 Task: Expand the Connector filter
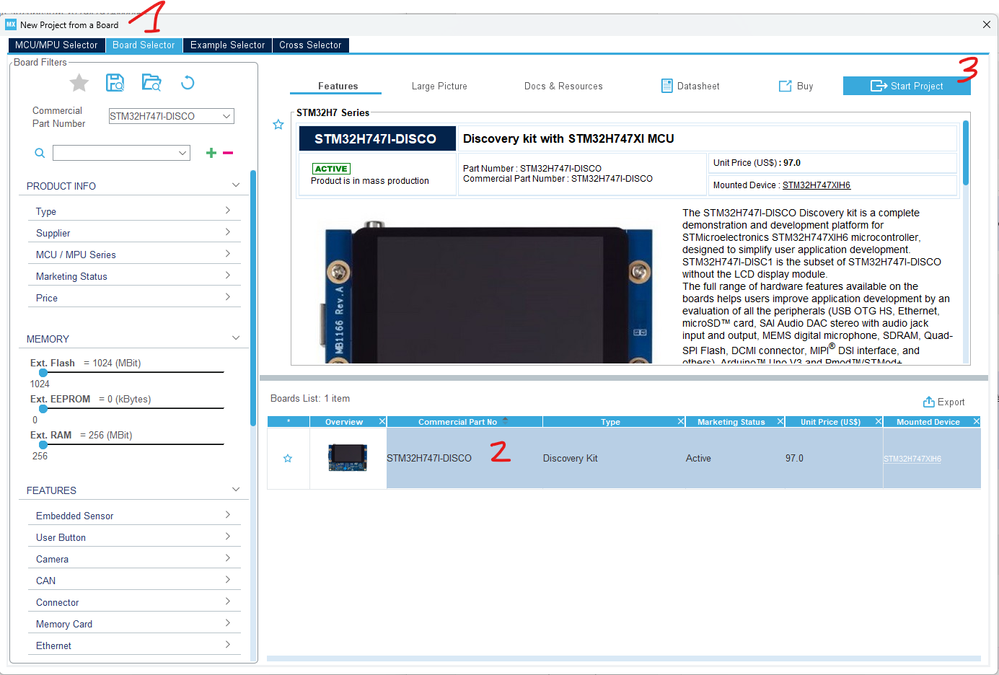point(134,602)
